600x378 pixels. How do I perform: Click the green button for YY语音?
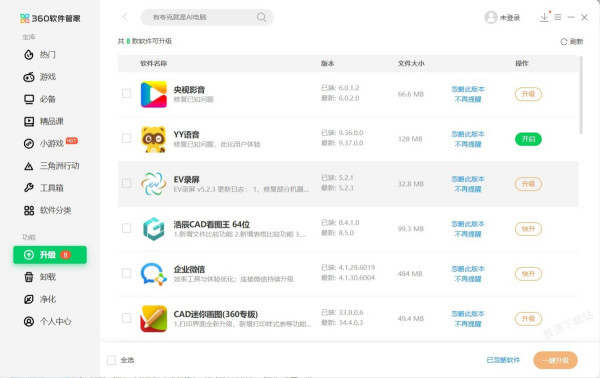[528, 139]
